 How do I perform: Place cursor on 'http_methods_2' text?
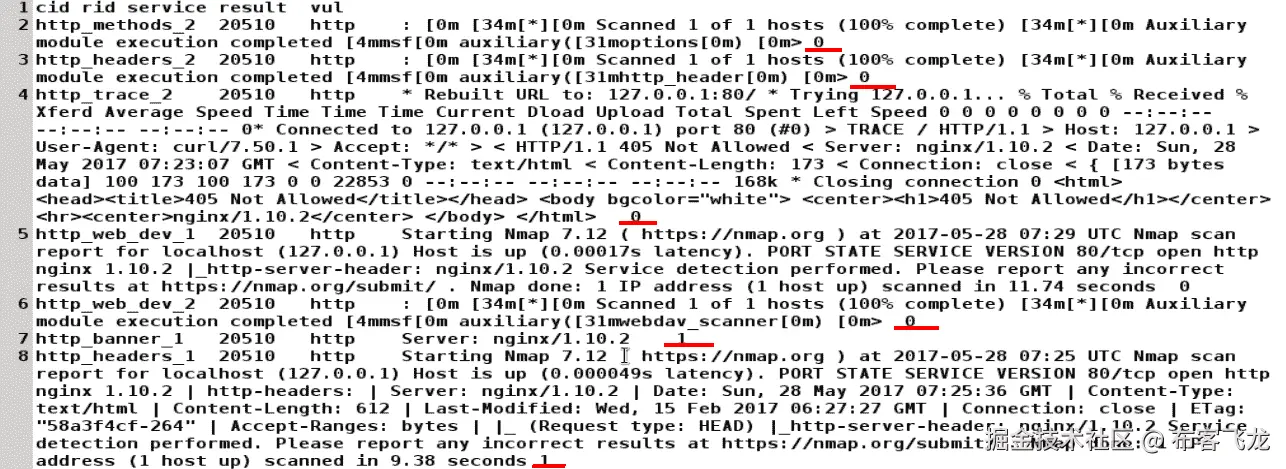coord(117,24)
